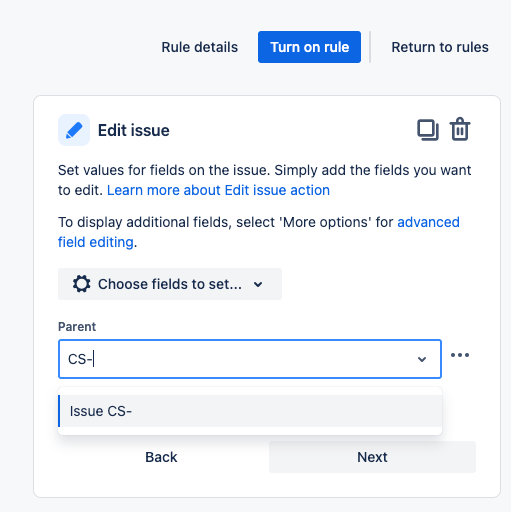Click the Edit issue heading text

pyautogui.click(x=134, y=130)
